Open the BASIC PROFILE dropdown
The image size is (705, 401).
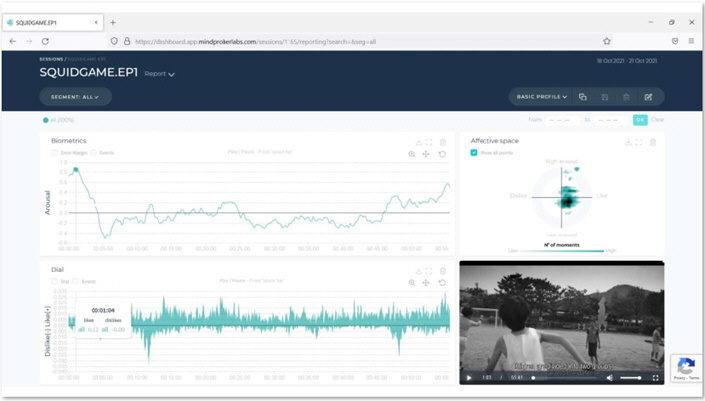tap(541, 97)
